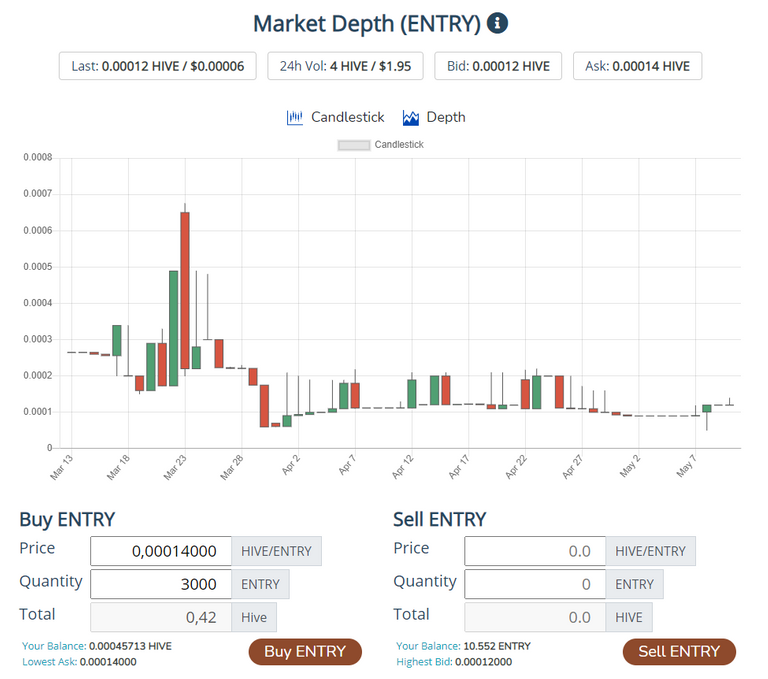Click the Ask 0.00014 HIVE box
This screenshot has height=679, width=768.
point(637,66)
